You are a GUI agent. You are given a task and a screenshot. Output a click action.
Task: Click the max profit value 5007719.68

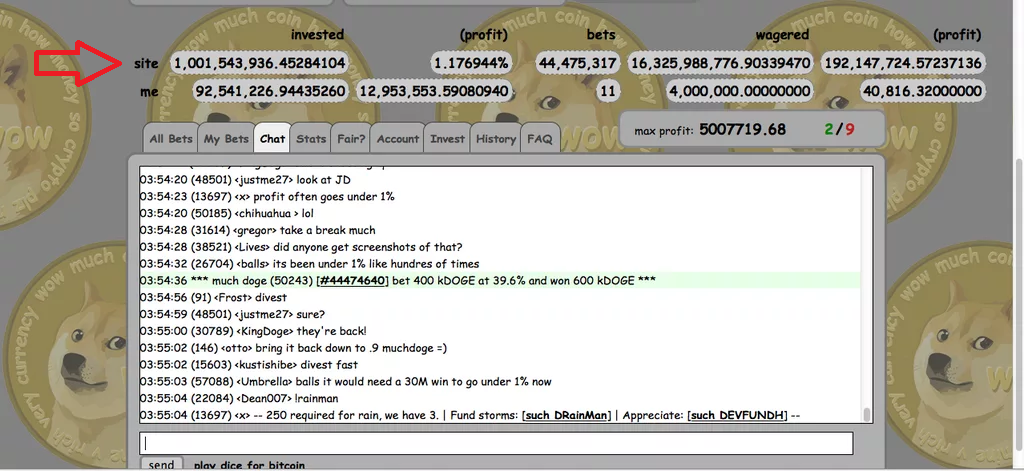coord(742,129)
